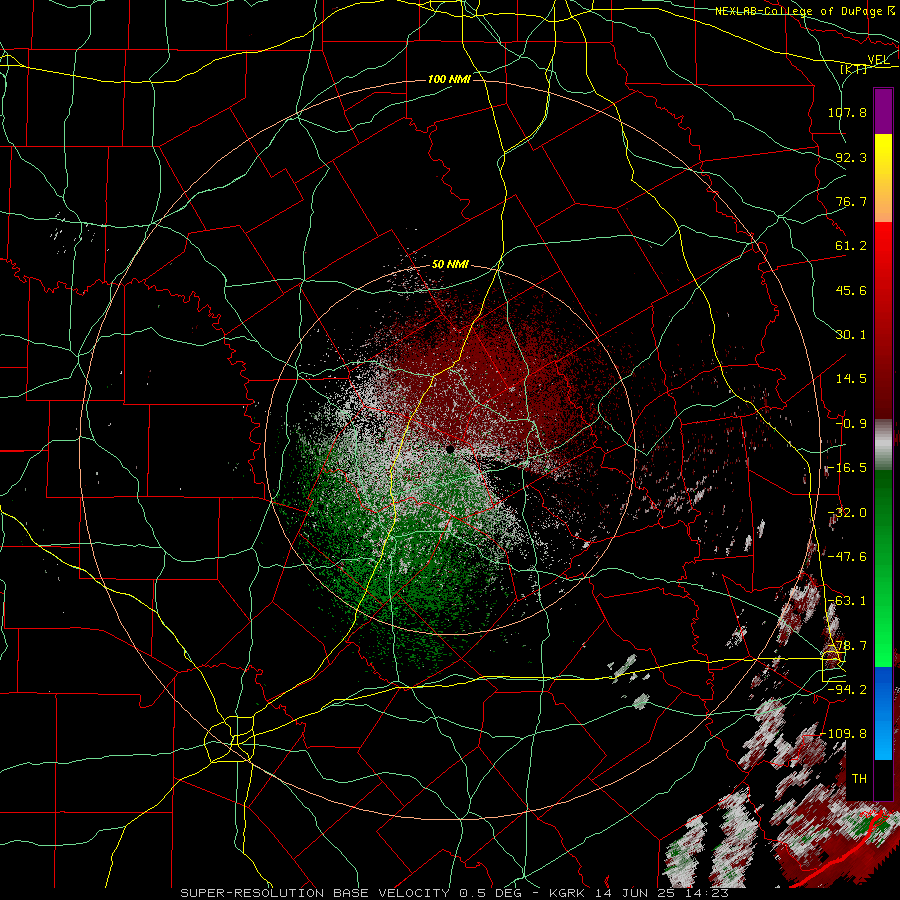
Task: Pick the gray near-zero color bar segment
Action: coord(883,445)
